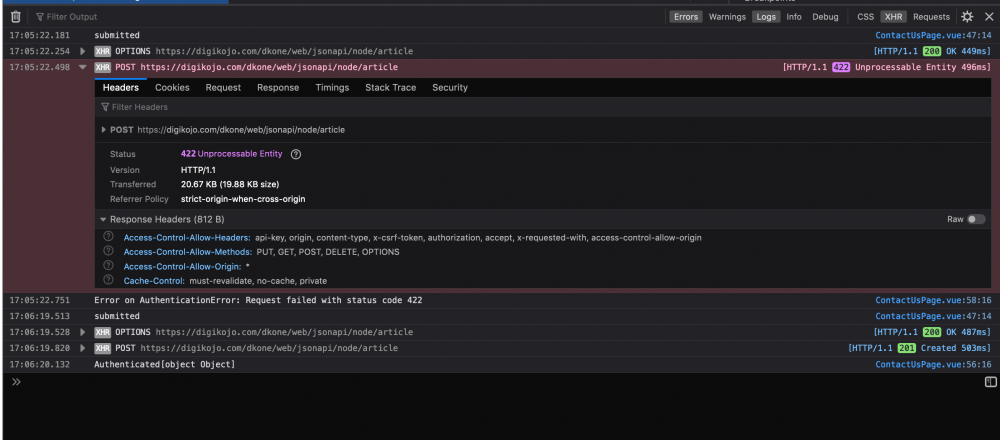Click strict-origin-when-cross-origin value
Image resolution: width=1000 pixels, height=440 pixels.
pyautogui.click(x=243, y=199)
